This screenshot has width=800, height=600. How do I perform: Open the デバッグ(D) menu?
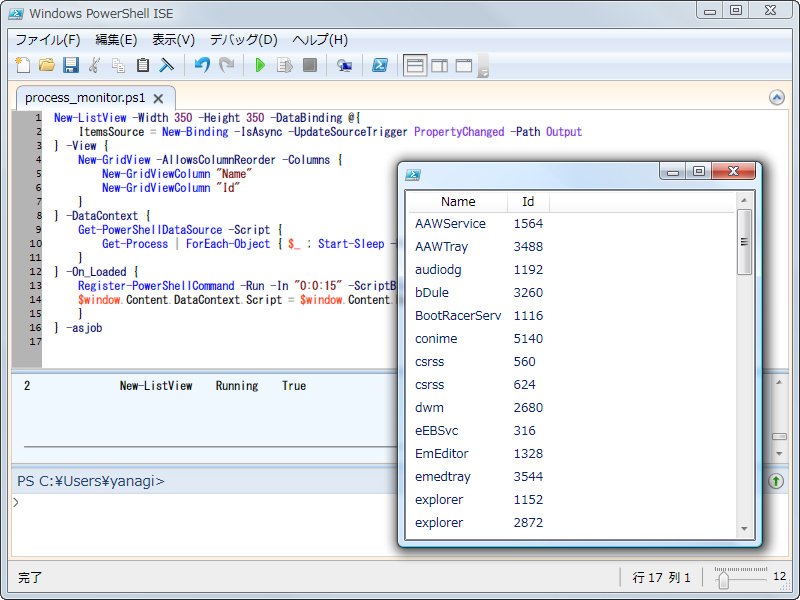click(x=243, y=40)
